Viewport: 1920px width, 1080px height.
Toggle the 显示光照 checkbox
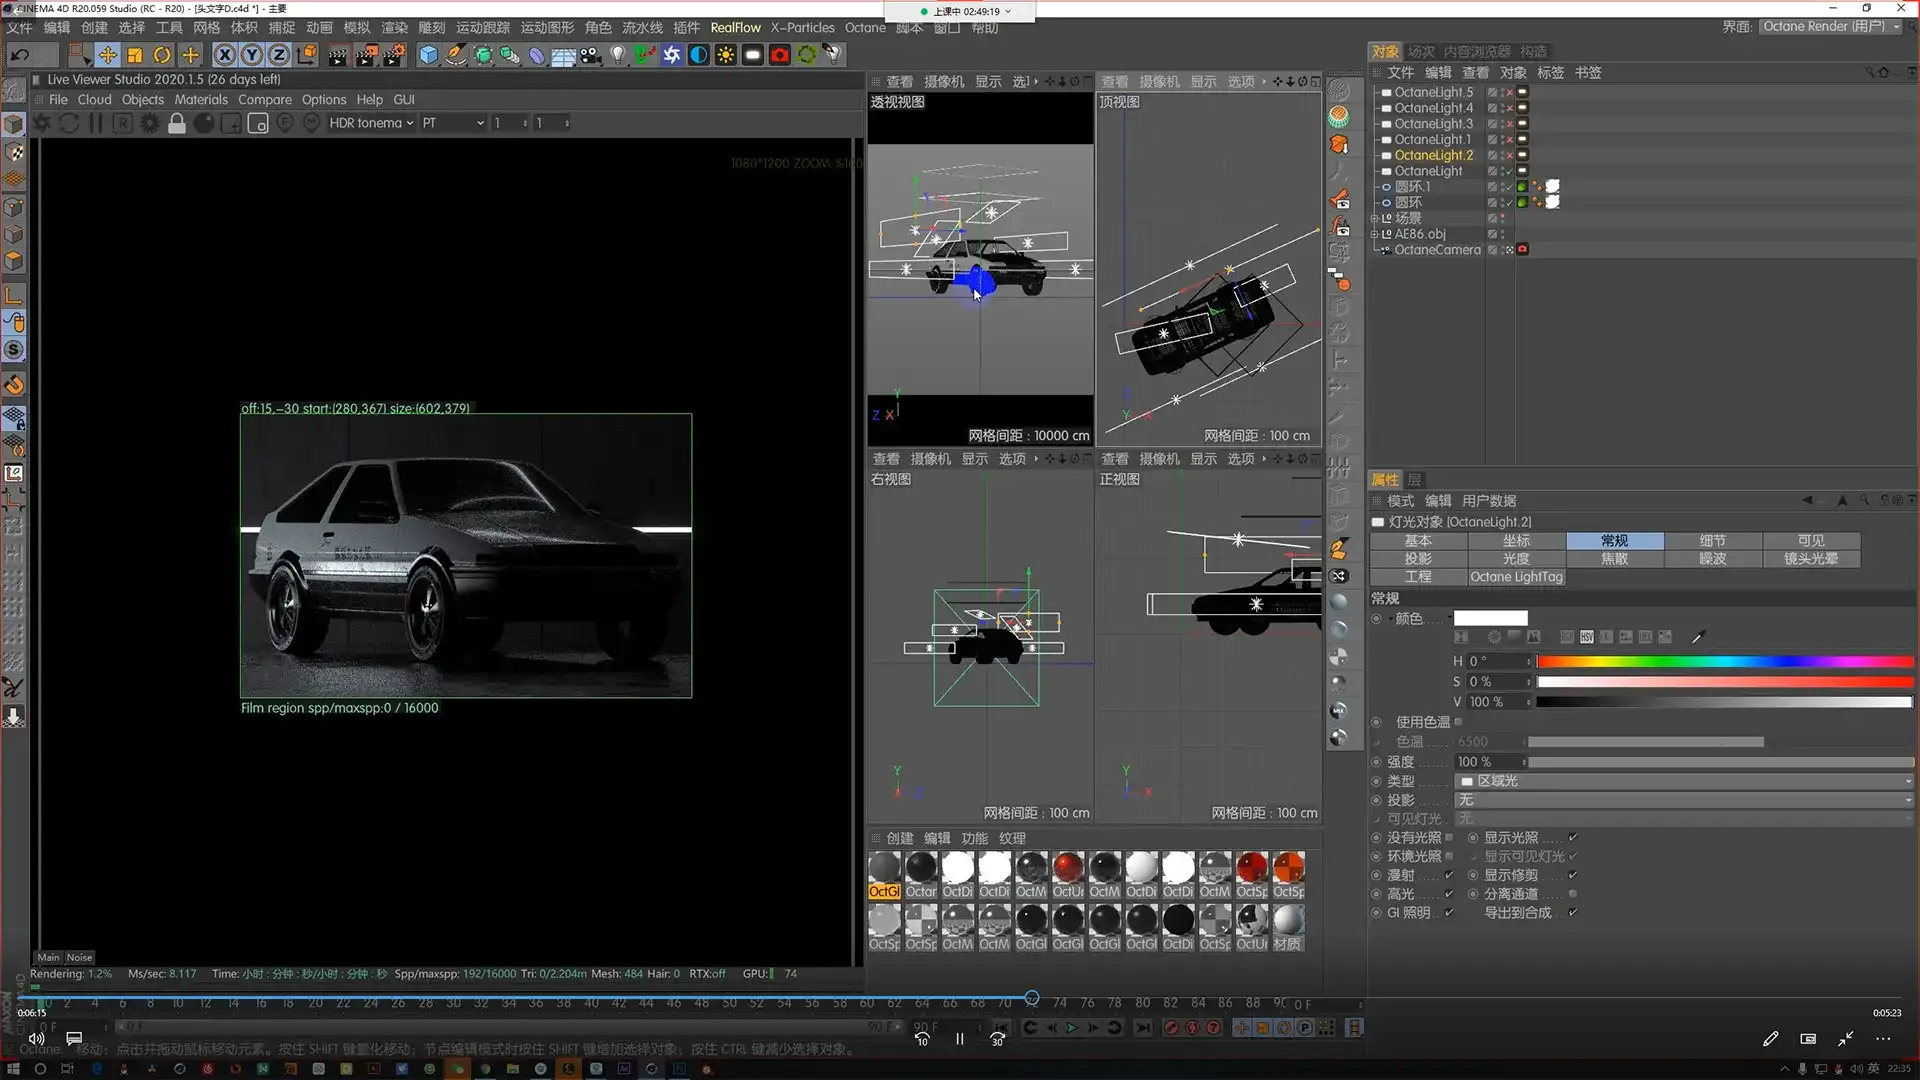pyautogui.click(x=1573, y=837)
